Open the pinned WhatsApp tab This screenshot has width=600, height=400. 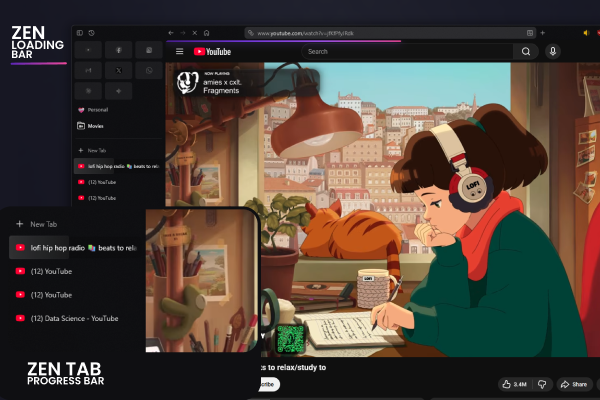[x=149, y=70]
